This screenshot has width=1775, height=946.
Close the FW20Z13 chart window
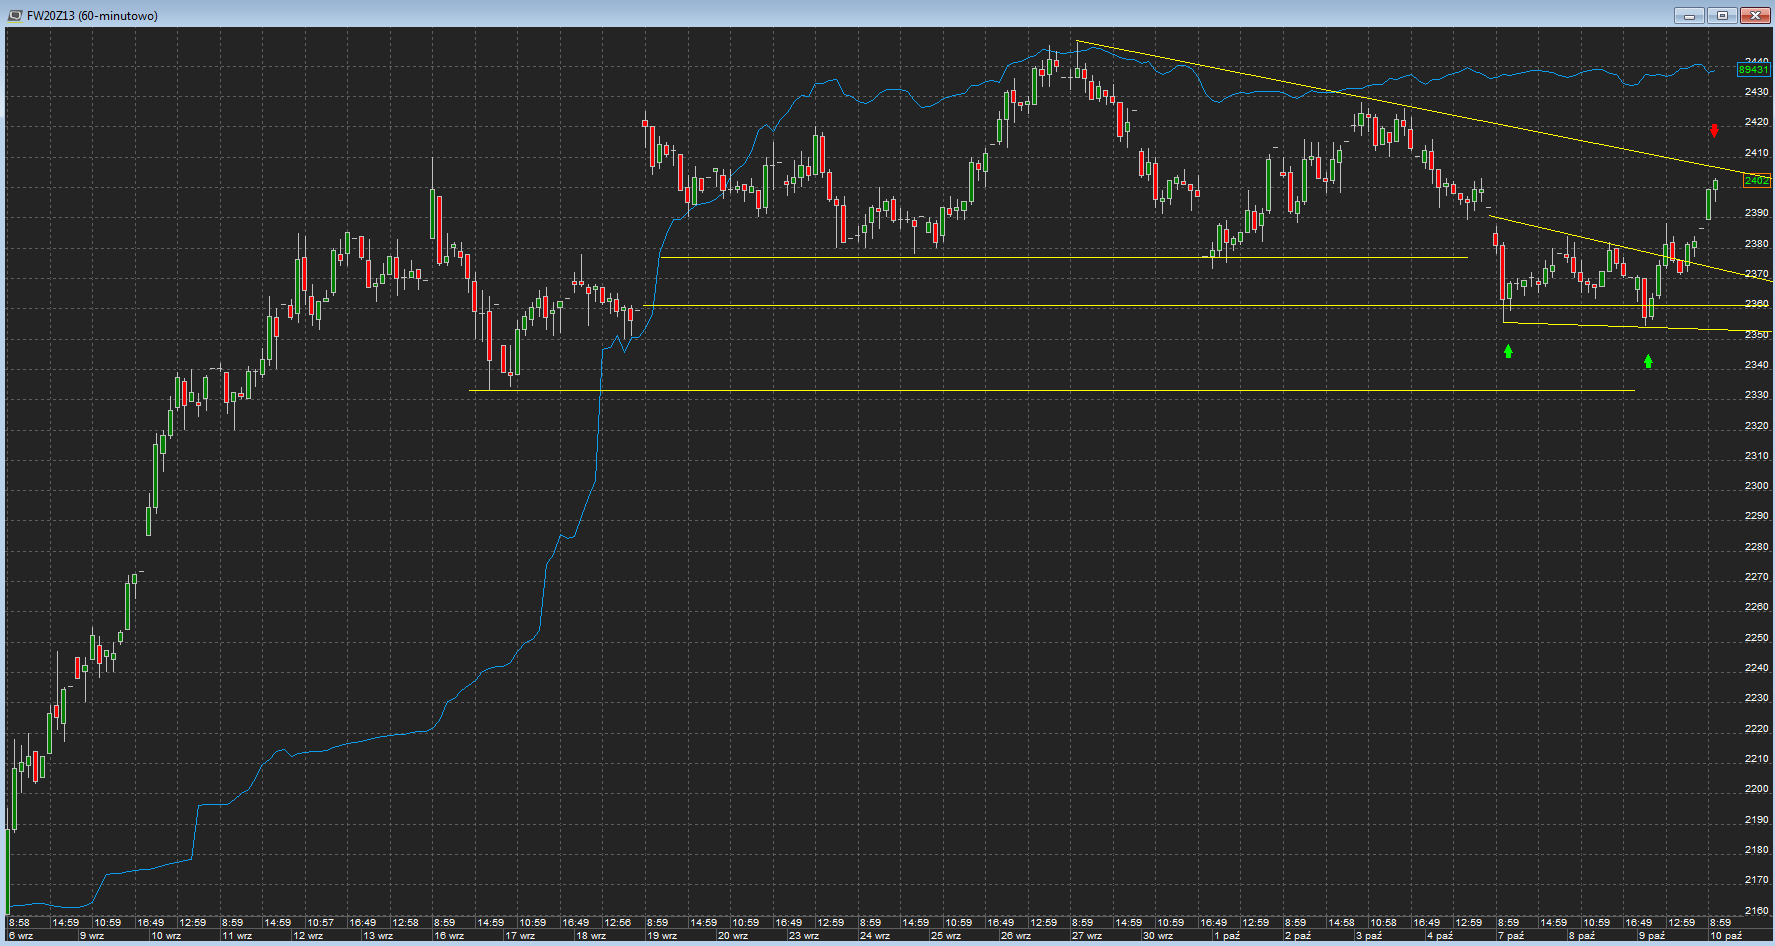(x=1756, y=15)
